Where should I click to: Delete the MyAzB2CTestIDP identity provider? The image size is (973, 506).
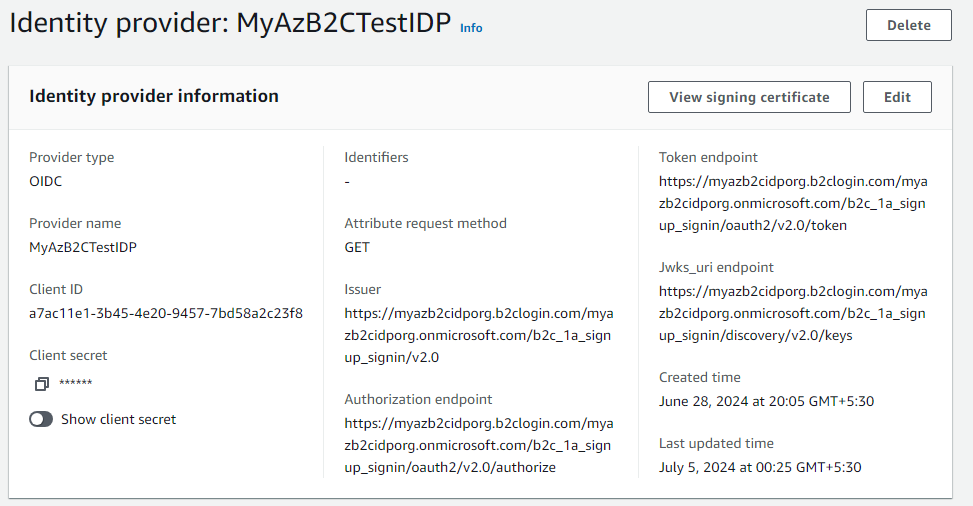908,25
